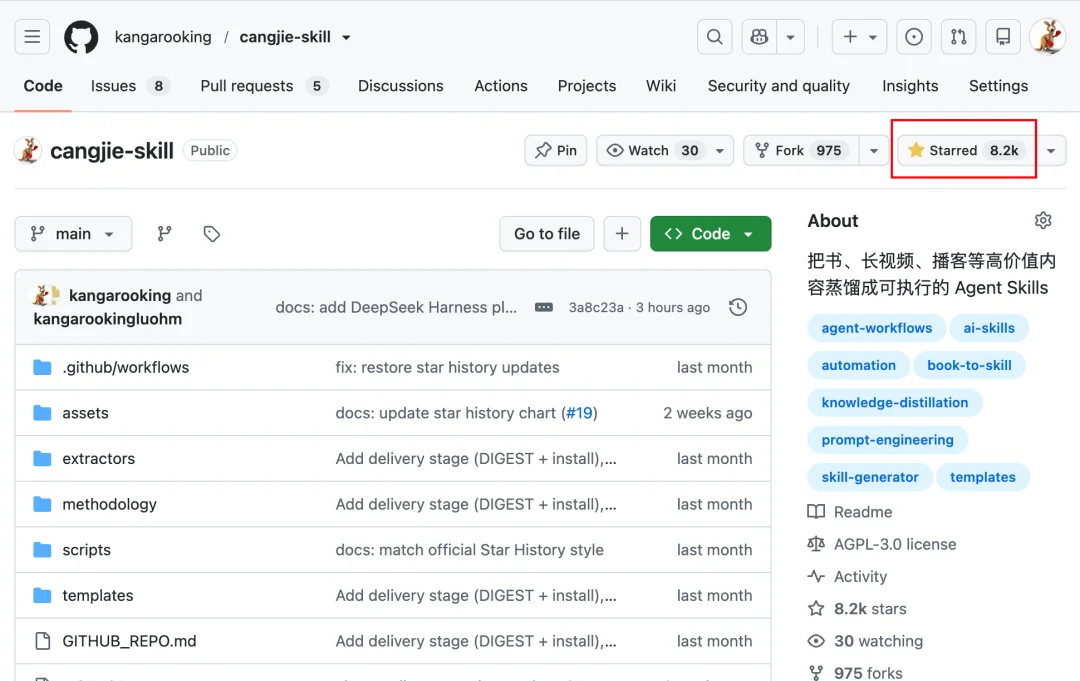Open the 30 watching link
This screenshot has width=1080, height=681.
tap(865, 641)
